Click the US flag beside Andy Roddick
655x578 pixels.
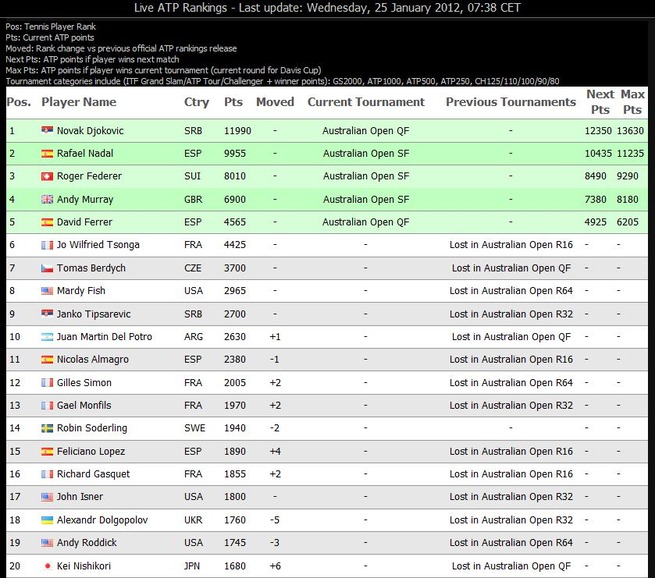coord(47,543)
